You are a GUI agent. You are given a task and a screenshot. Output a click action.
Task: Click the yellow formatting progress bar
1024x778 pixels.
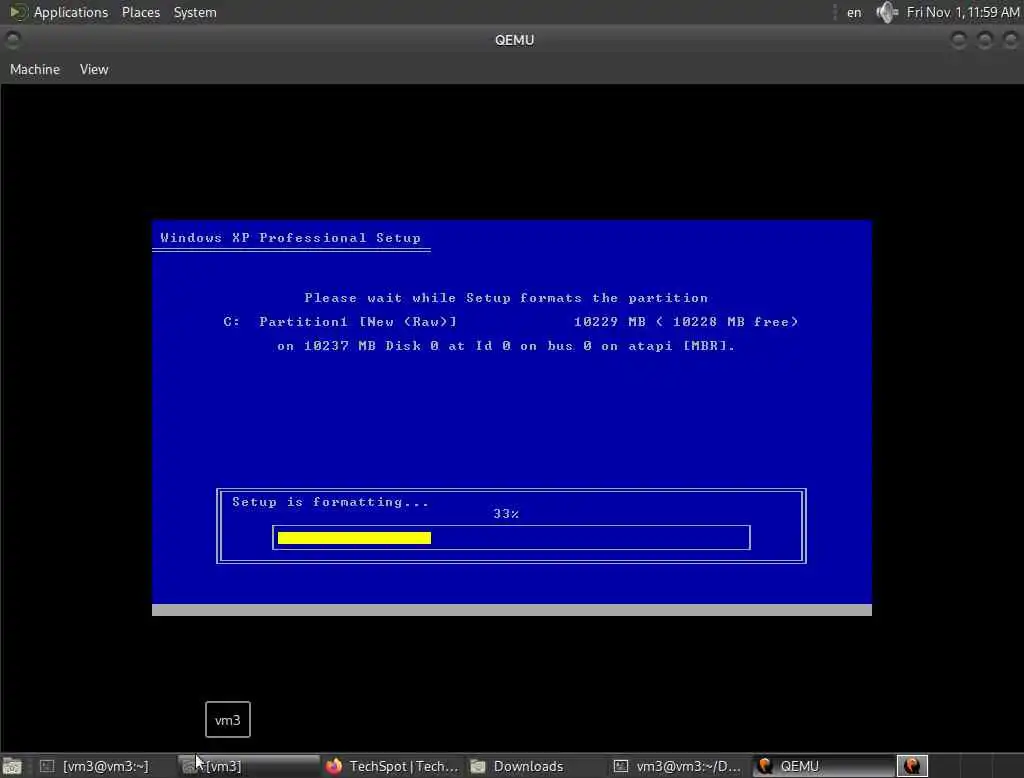354,538
